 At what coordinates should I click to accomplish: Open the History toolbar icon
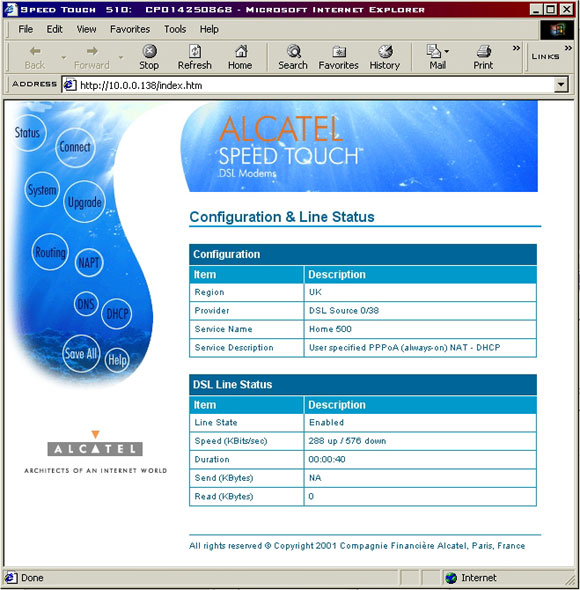click(385, 51)
